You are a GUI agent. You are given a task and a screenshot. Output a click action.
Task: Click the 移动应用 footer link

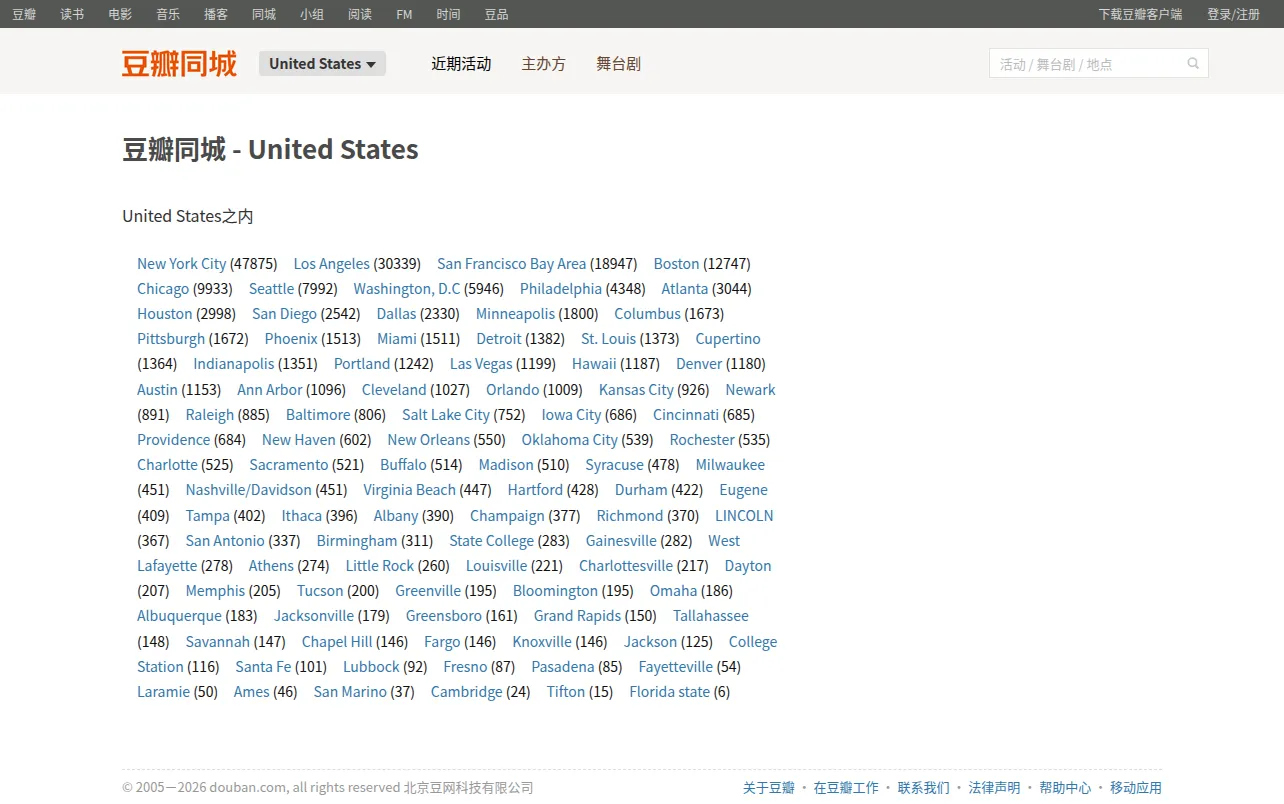point(1136,788)
